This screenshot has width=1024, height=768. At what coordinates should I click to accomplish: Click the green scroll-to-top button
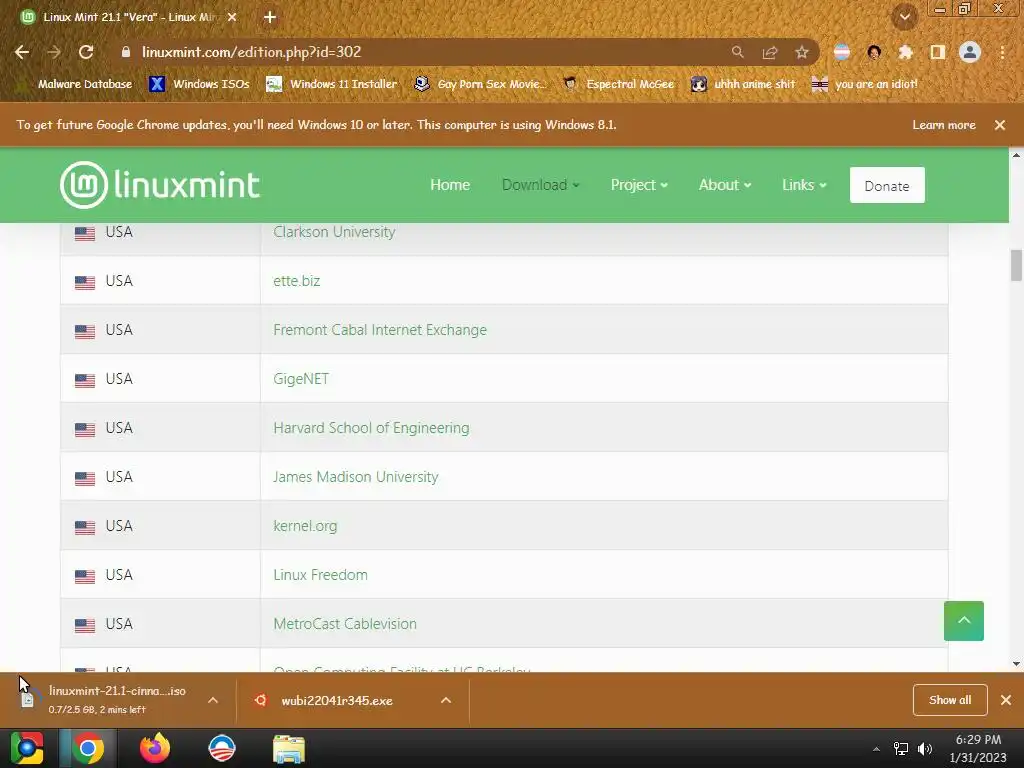coord(963,621)
